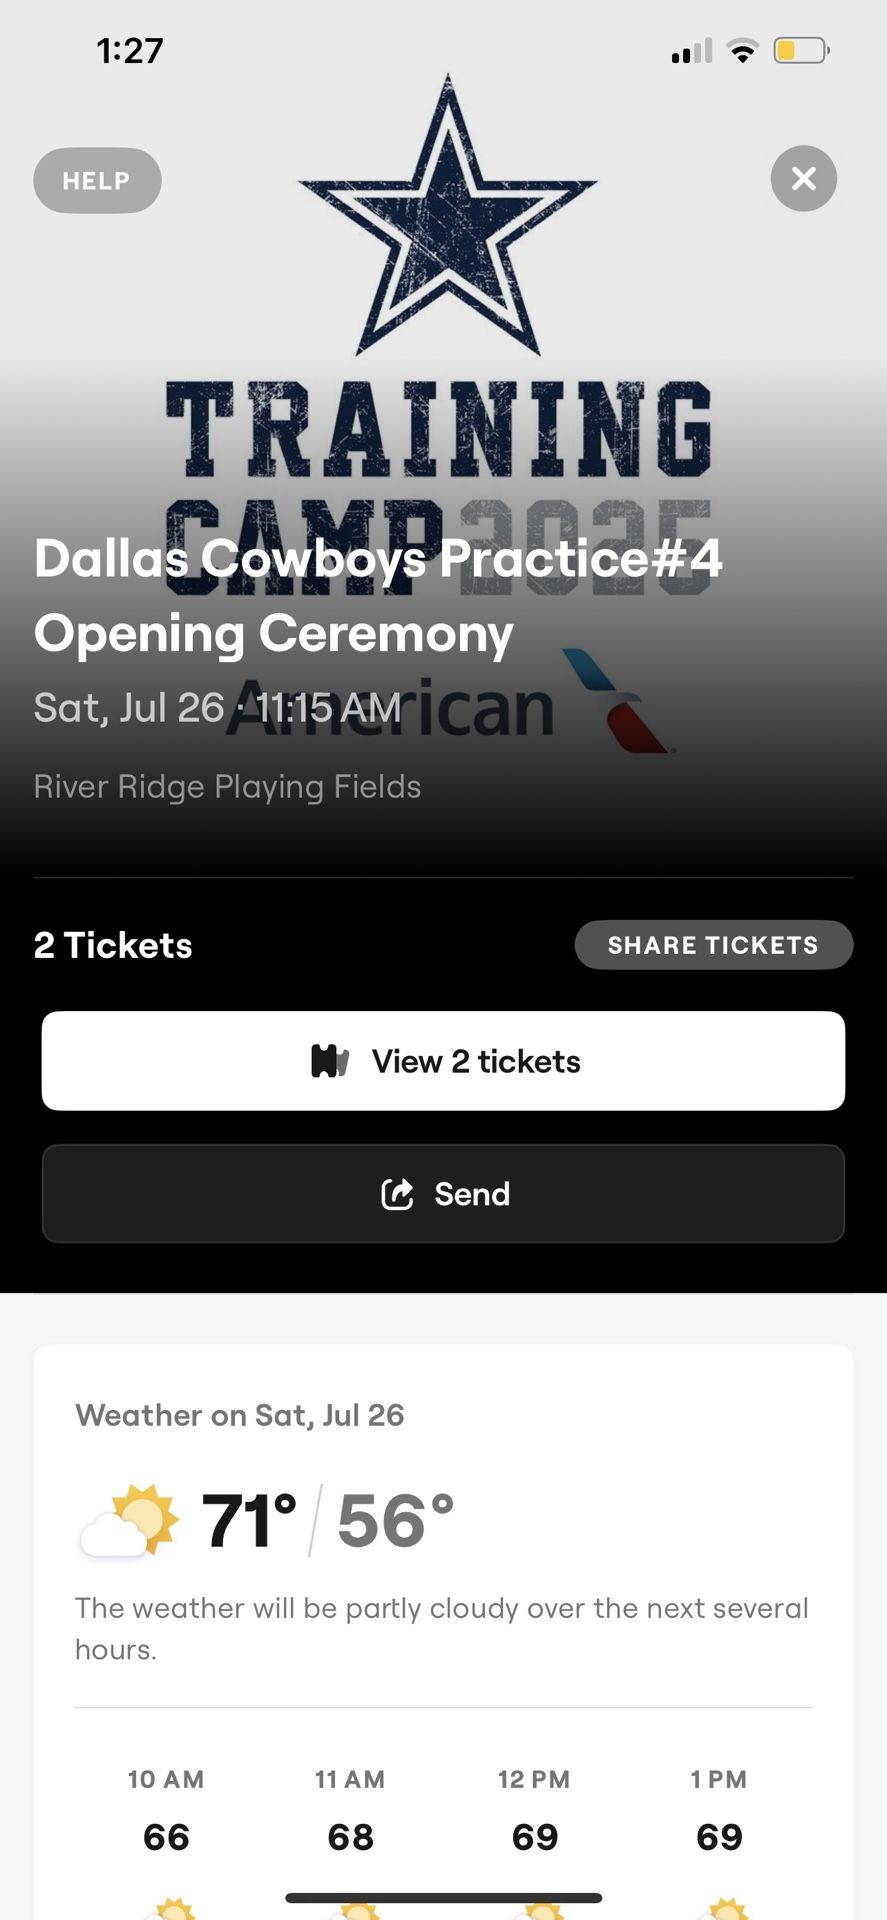The image size is (887, 1920).
Task: Tap the battery status icon
Action: [x=801, y=50]
